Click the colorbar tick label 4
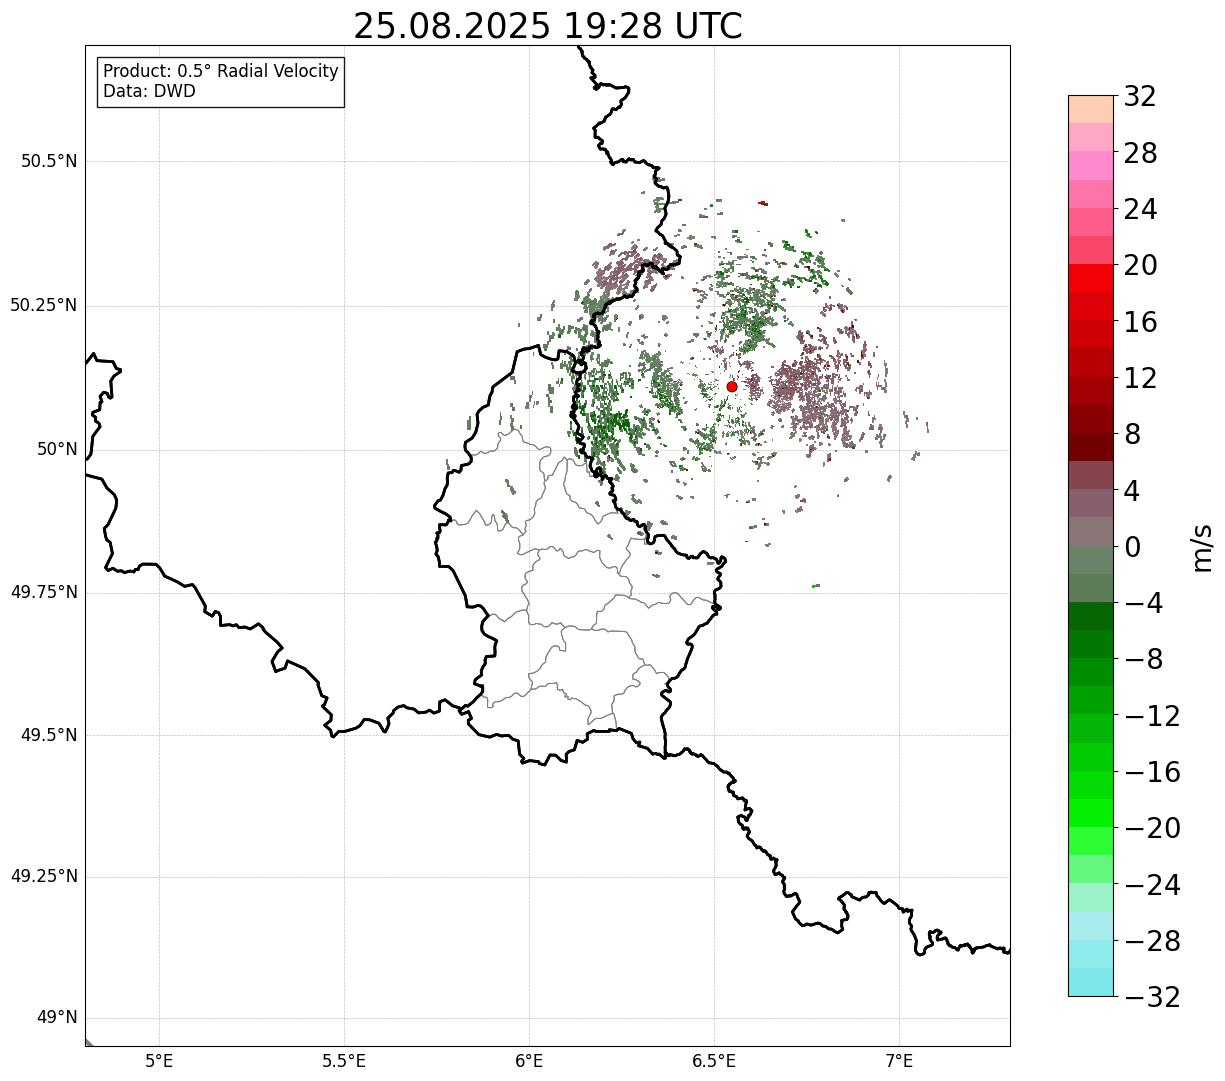The image size is (1225, 1081). point(1132,490)
